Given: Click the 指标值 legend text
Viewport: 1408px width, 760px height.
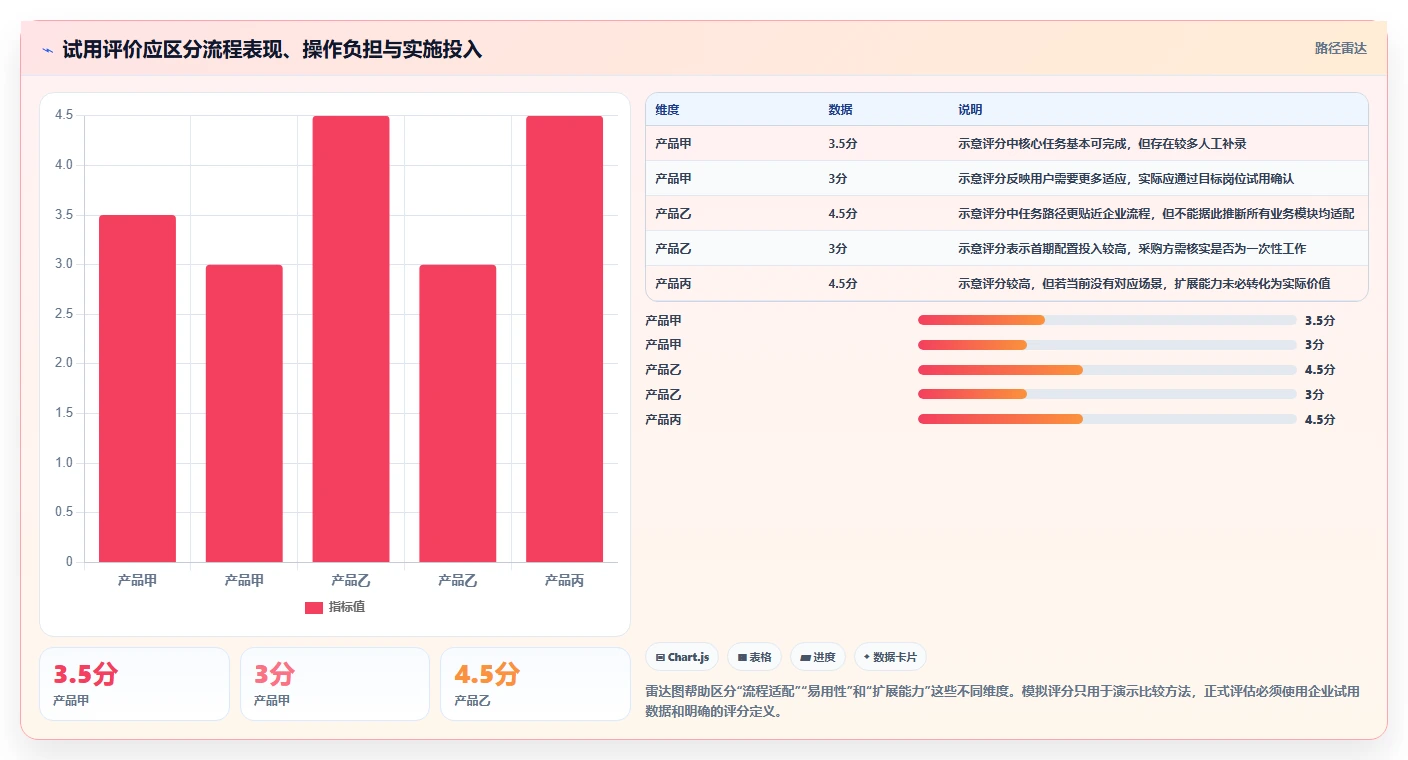Looking at the screenshot, I should click(x=347, y=607).
